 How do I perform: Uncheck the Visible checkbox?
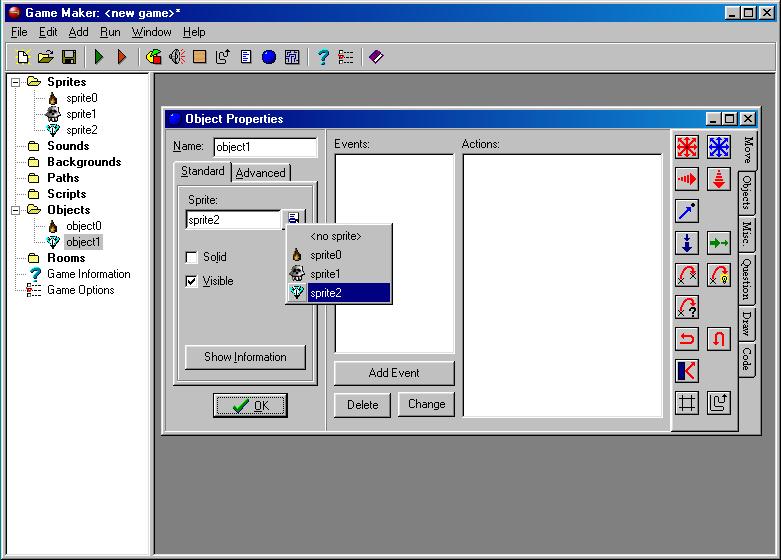[x=192, y=281]
